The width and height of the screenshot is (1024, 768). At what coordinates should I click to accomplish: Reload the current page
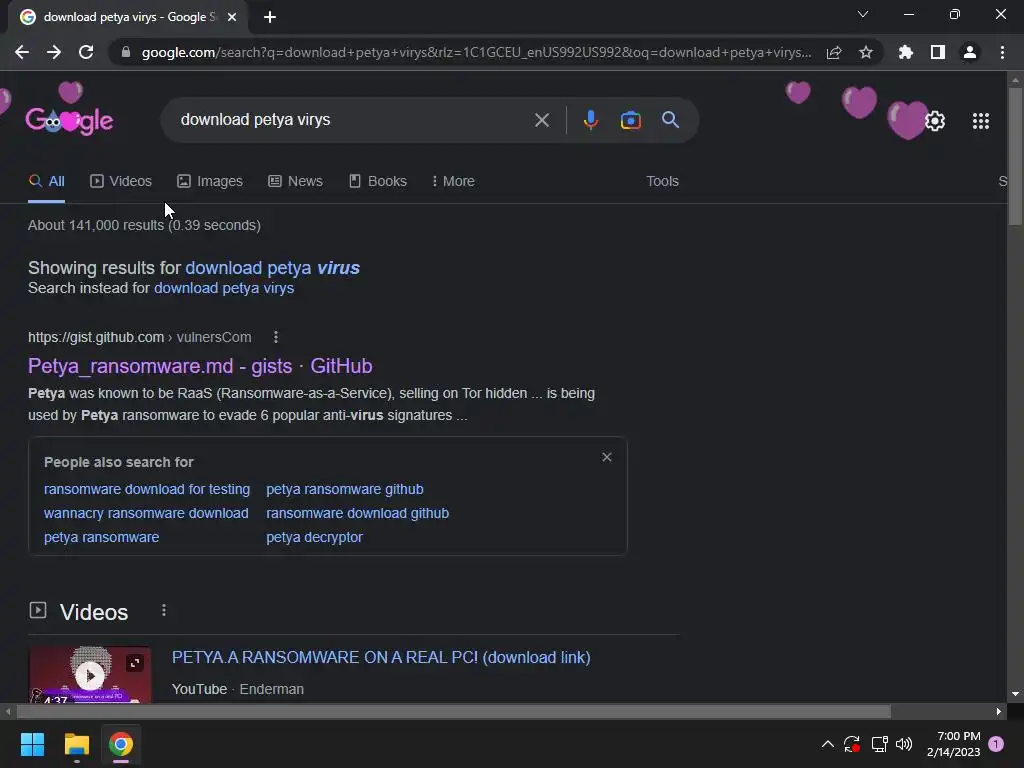tap(86, 52)
